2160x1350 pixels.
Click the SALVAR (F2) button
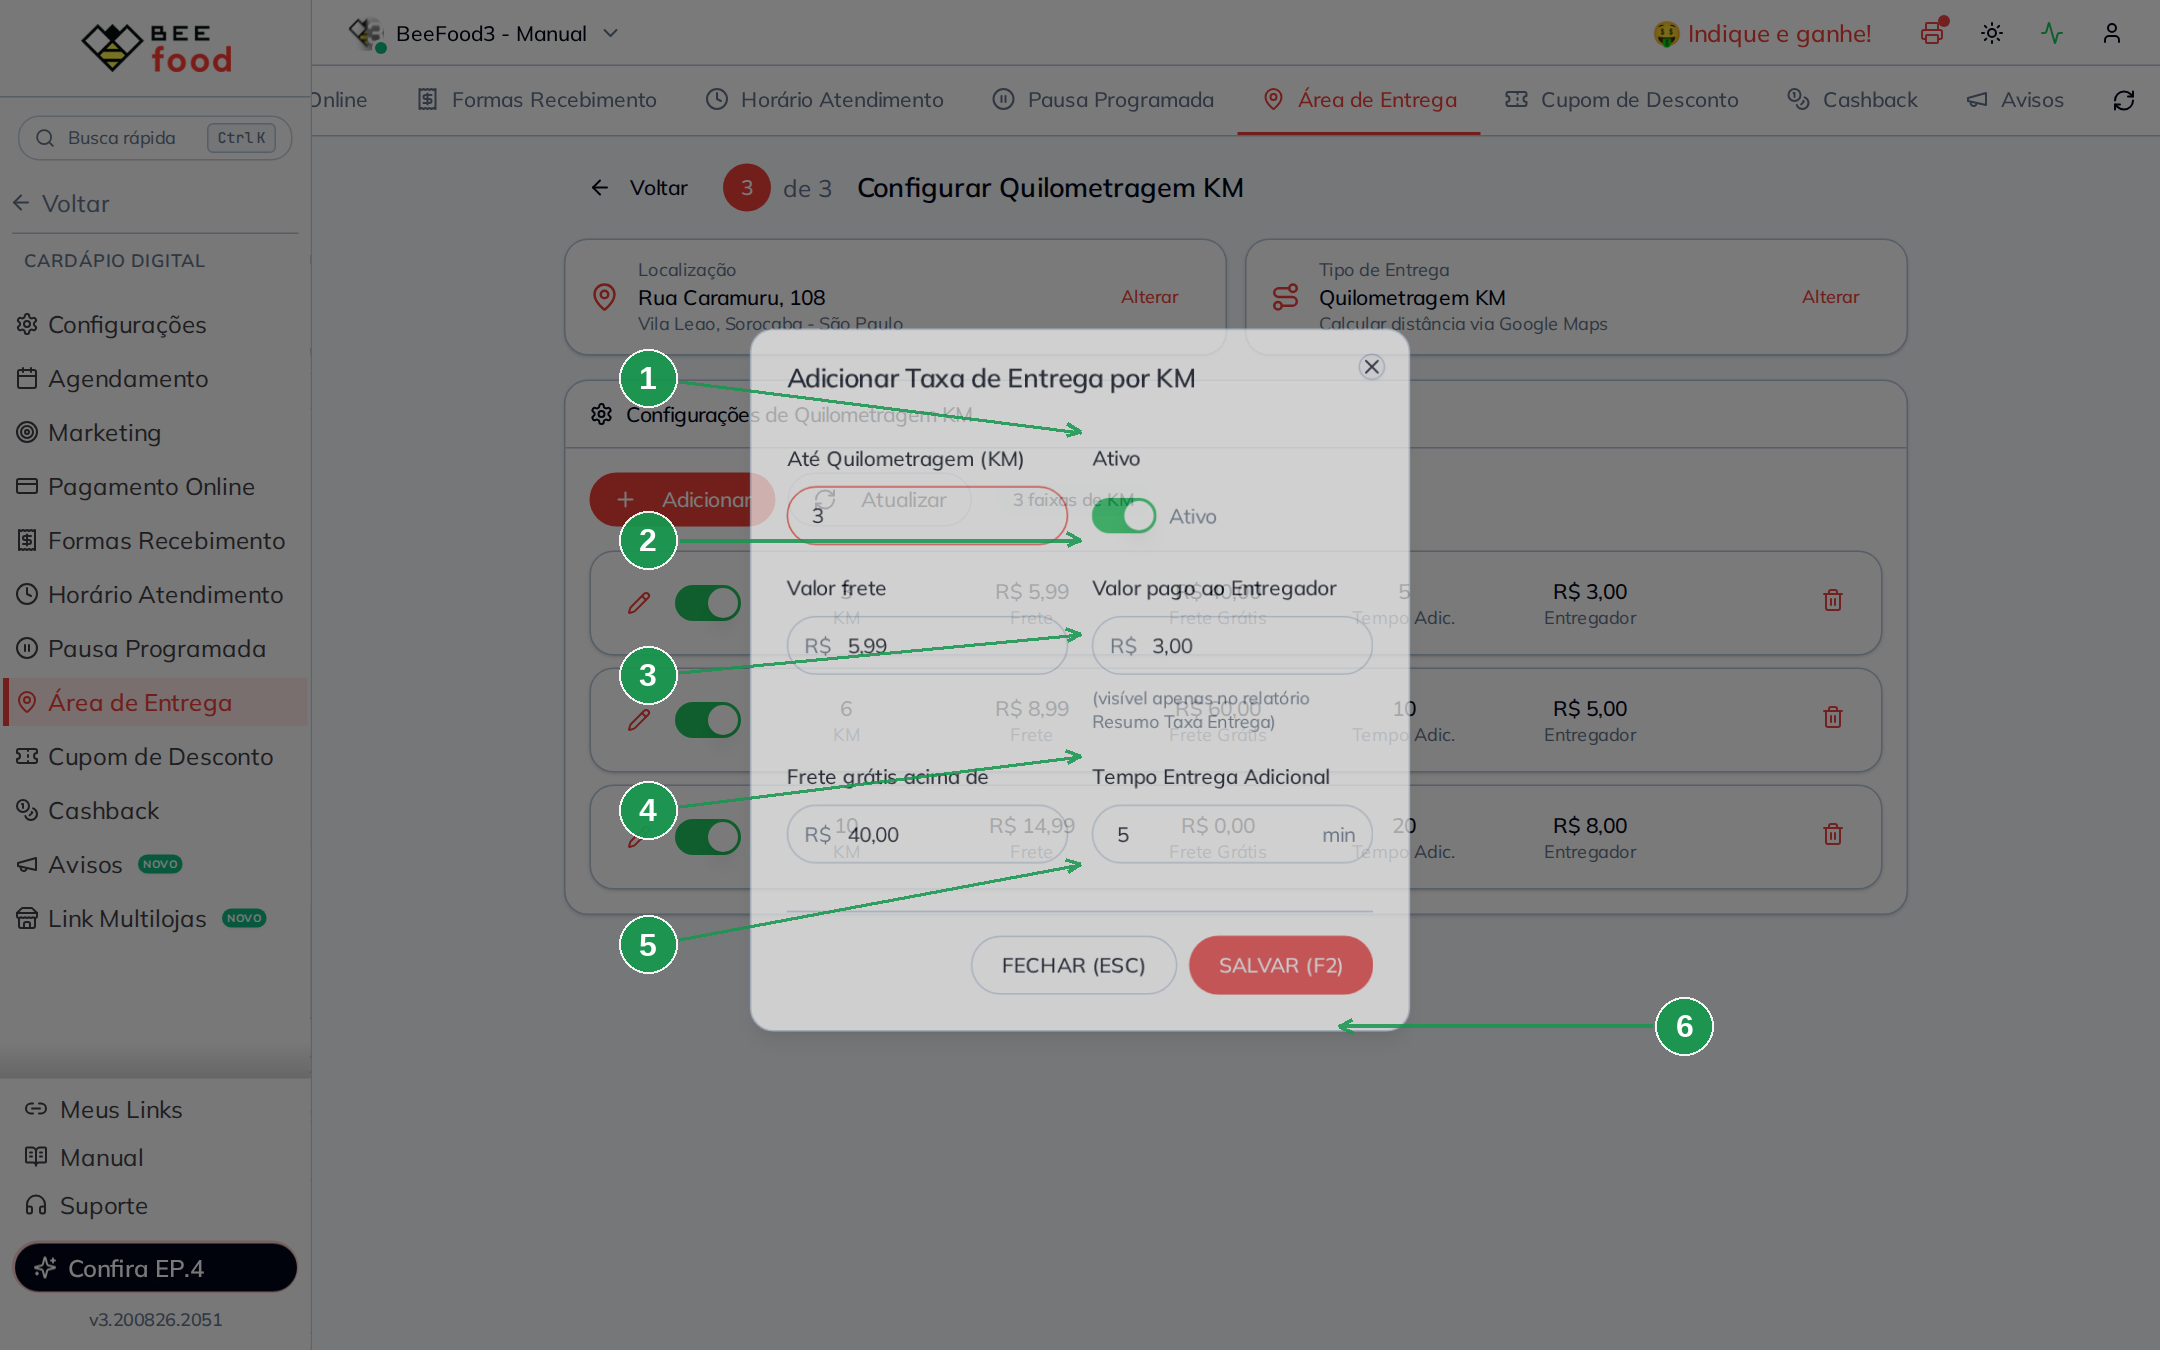1281,965
